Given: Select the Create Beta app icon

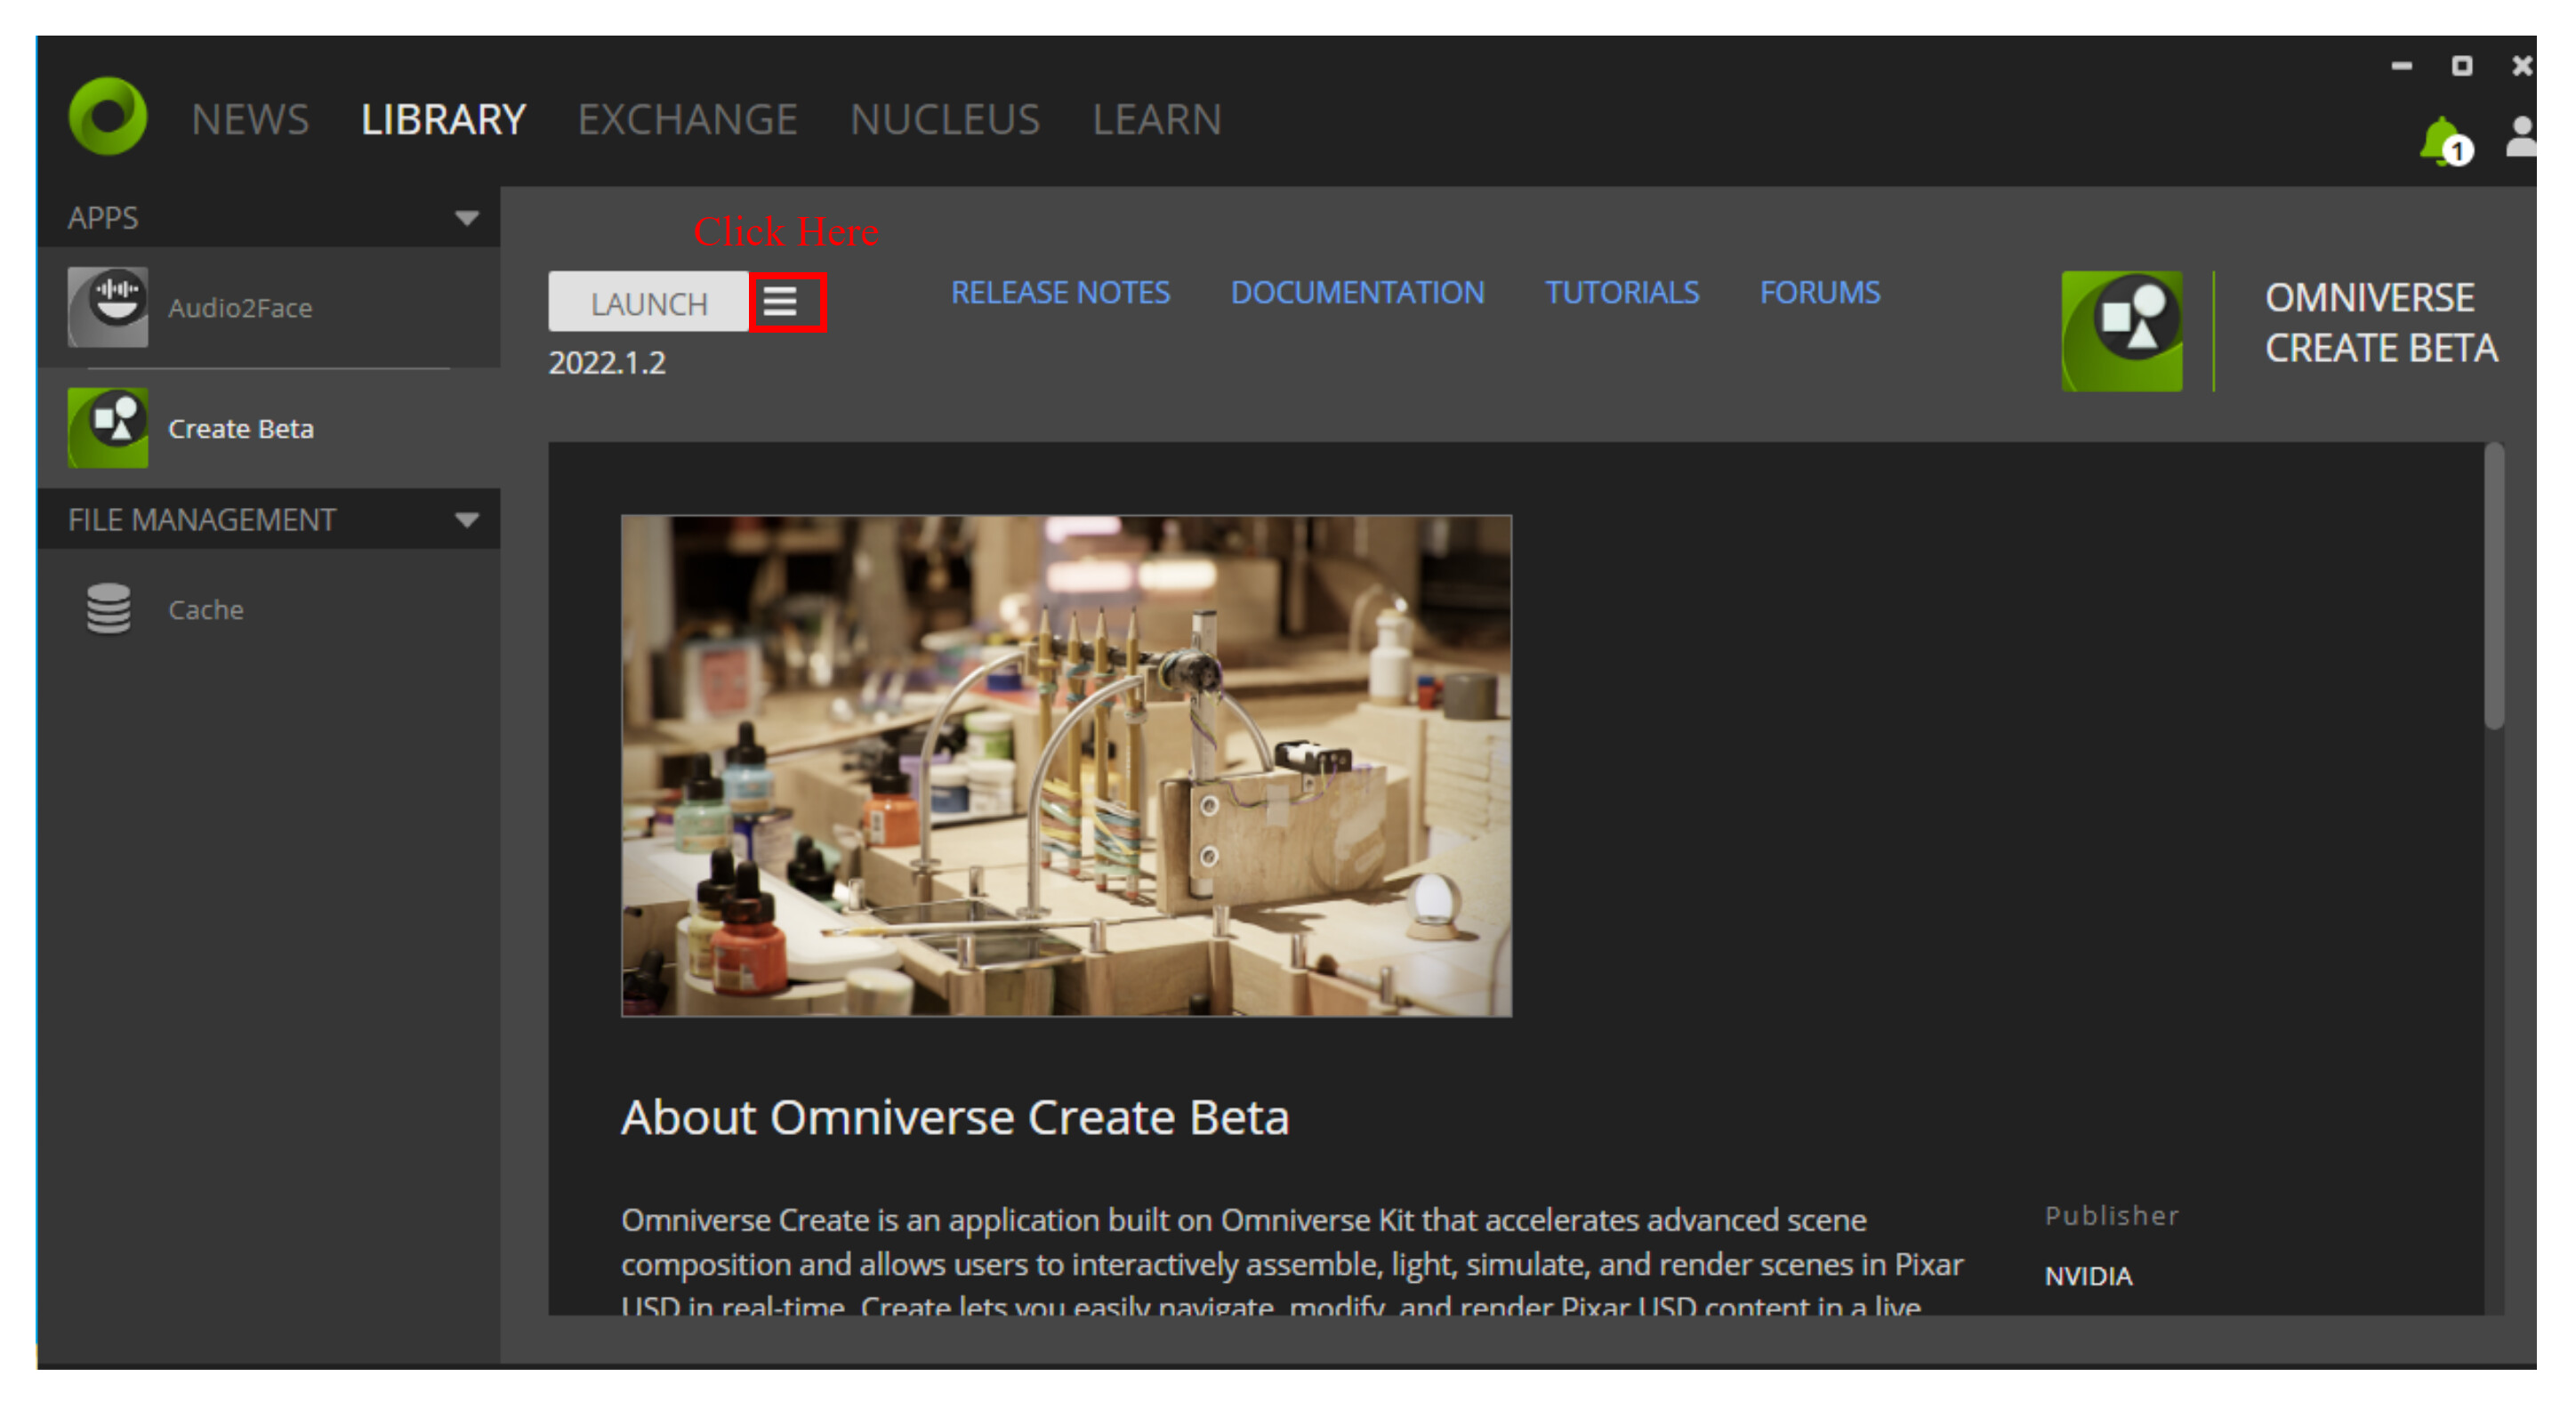Looking at the screenshot, I should pyautogui.click(x=107, y=428).
